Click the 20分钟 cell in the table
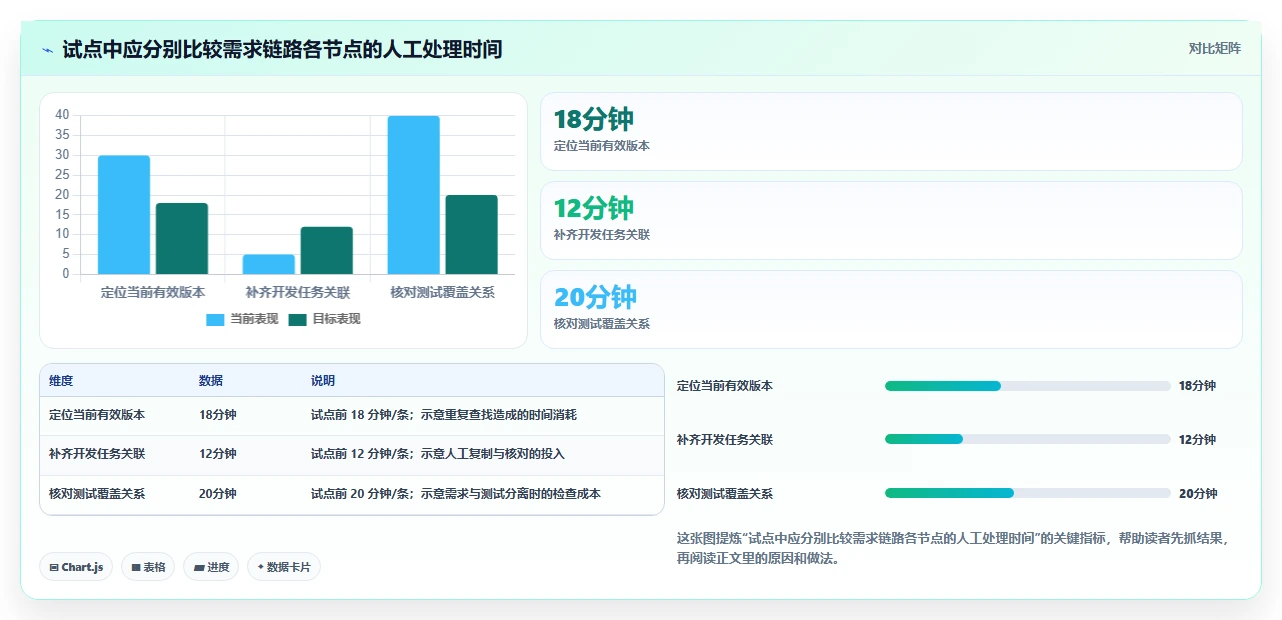The height and width of the screenshot is (620, 1282). [218, 494]
